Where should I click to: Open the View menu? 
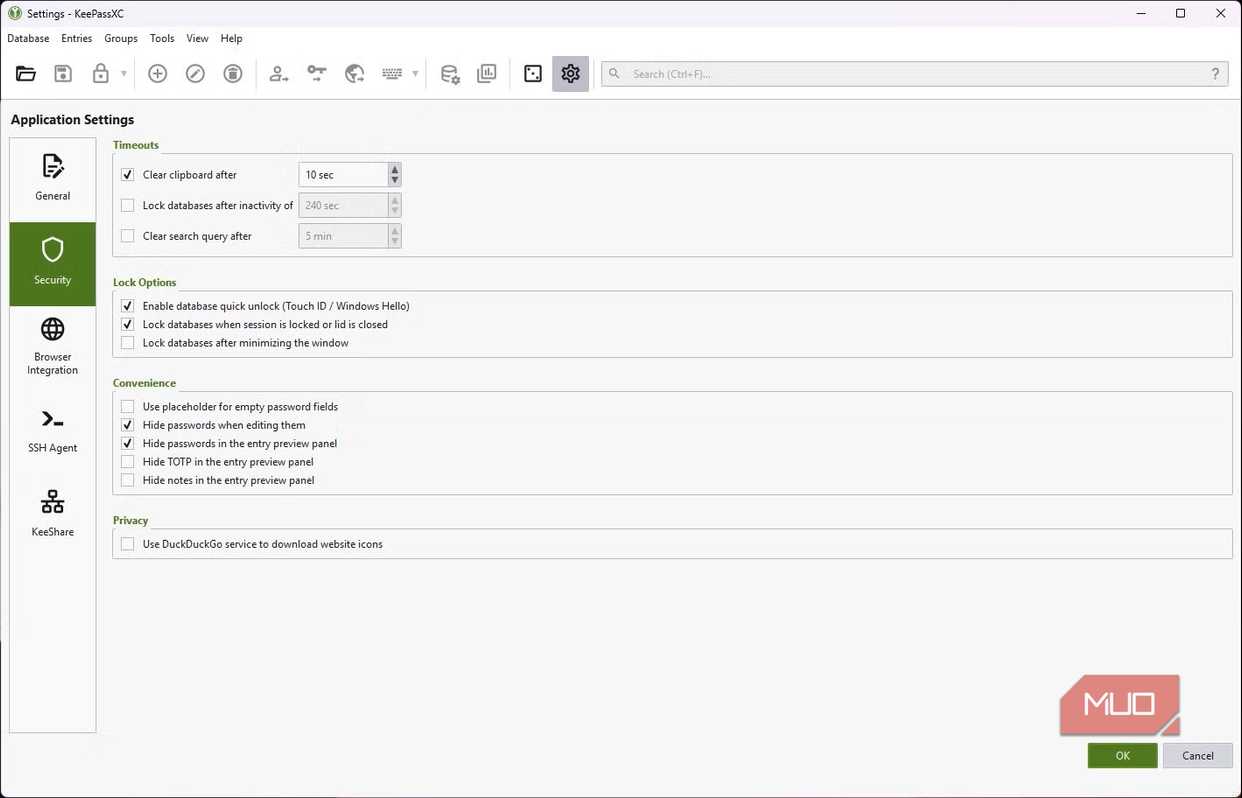pos(197,38)
